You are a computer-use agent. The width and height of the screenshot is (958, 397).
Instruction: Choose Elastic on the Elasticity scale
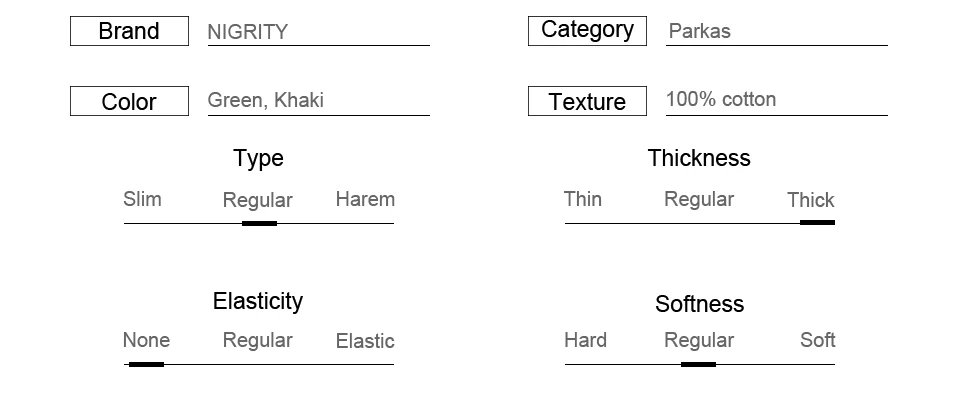(365, 341)
